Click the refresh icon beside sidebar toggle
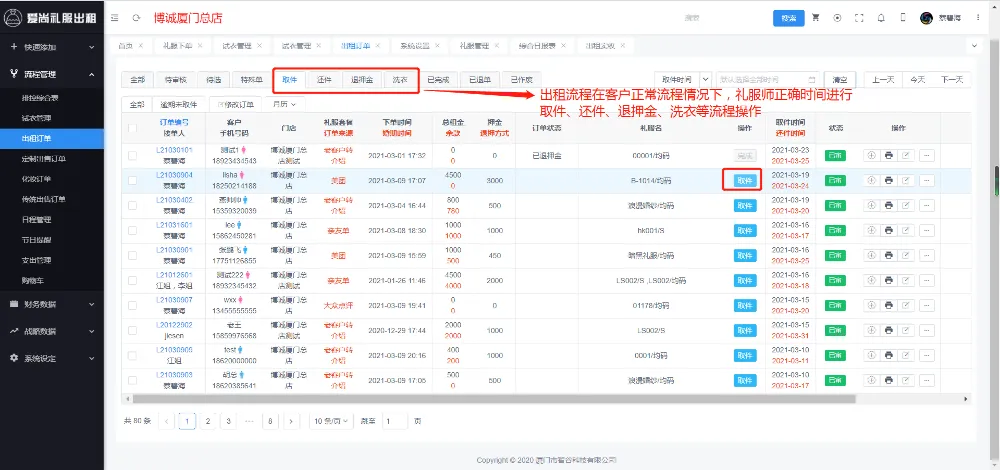The image size is (1000, 470). coord(136,18)
